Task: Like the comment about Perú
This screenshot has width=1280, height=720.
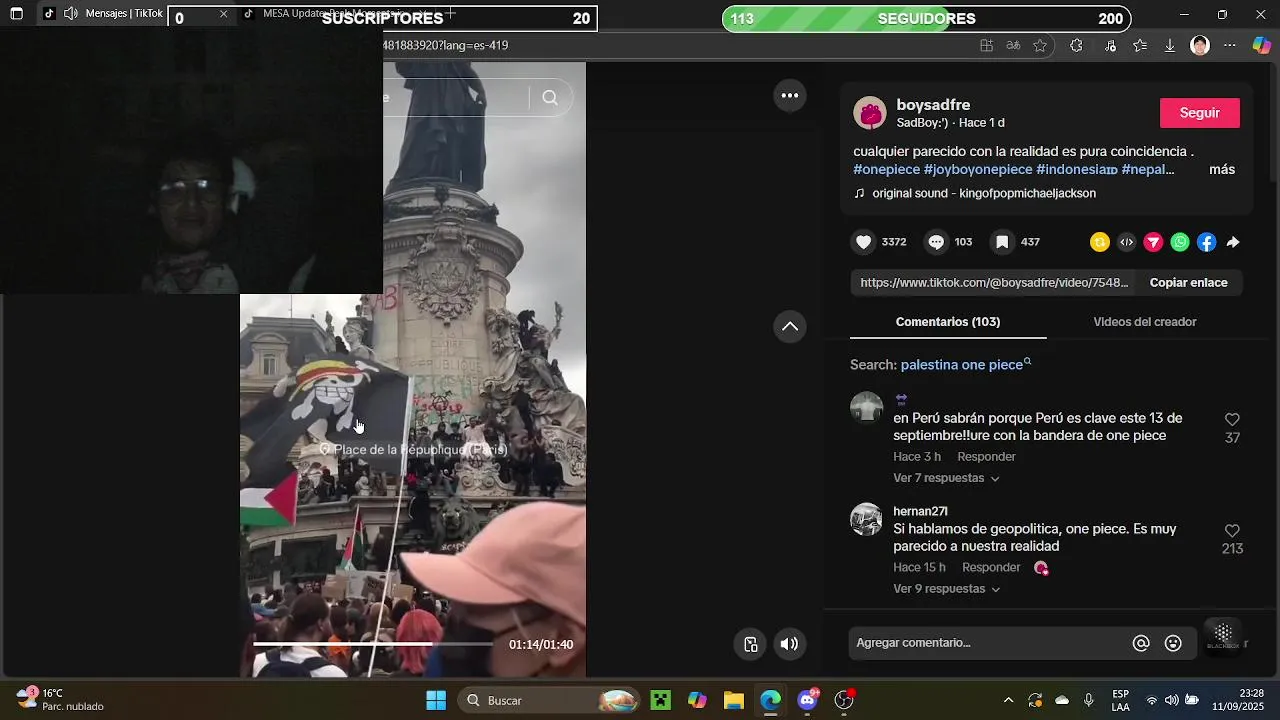Action: click(x=1232, y=420)
